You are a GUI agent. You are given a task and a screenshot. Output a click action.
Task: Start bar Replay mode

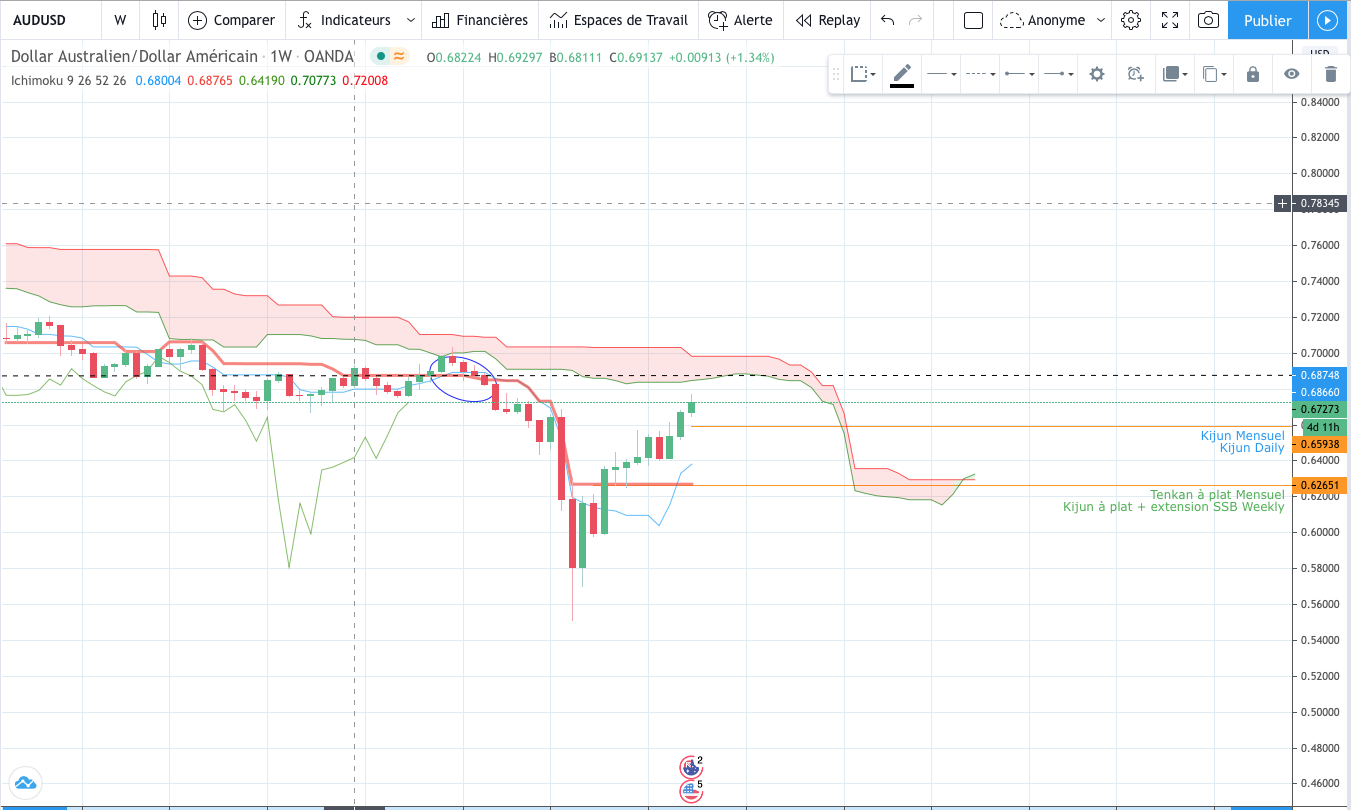828,20
